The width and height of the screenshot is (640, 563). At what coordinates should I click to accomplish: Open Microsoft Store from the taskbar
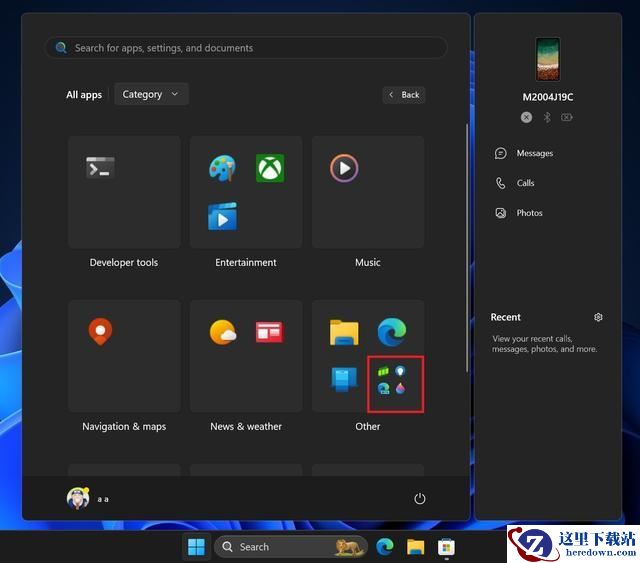(x=446, y=547)
